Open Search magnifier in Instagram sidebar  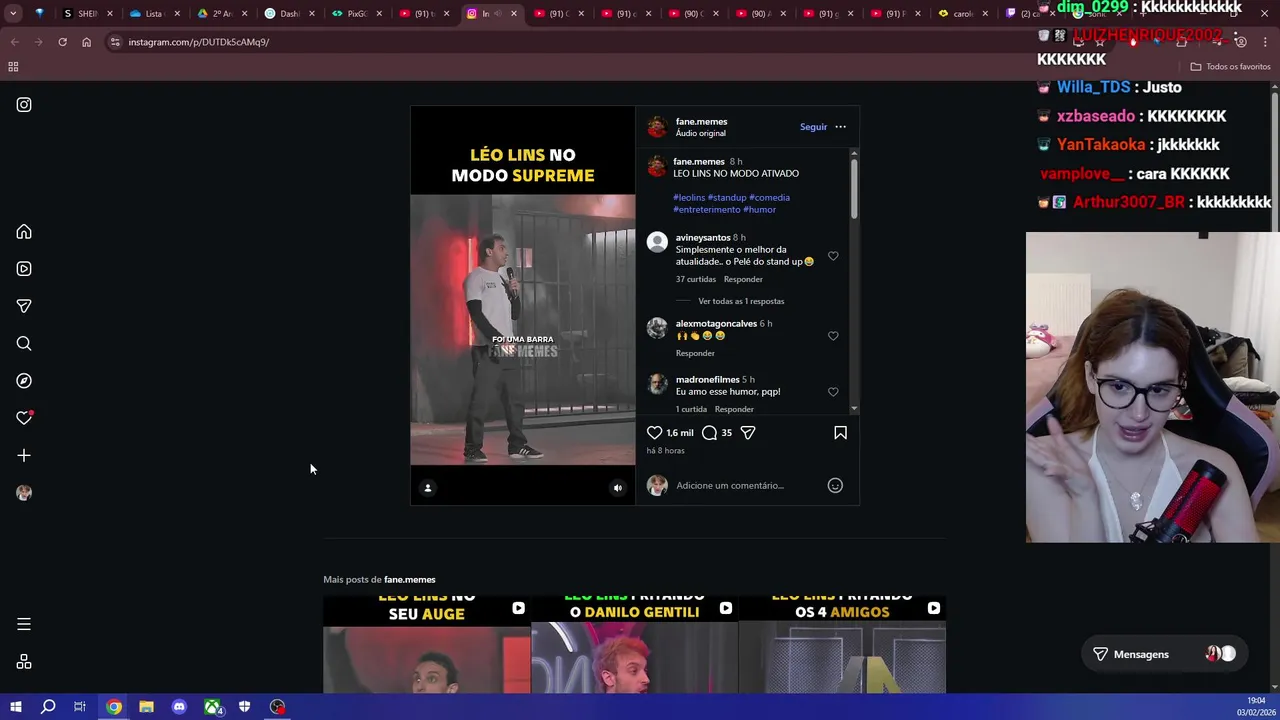(24, 344)
